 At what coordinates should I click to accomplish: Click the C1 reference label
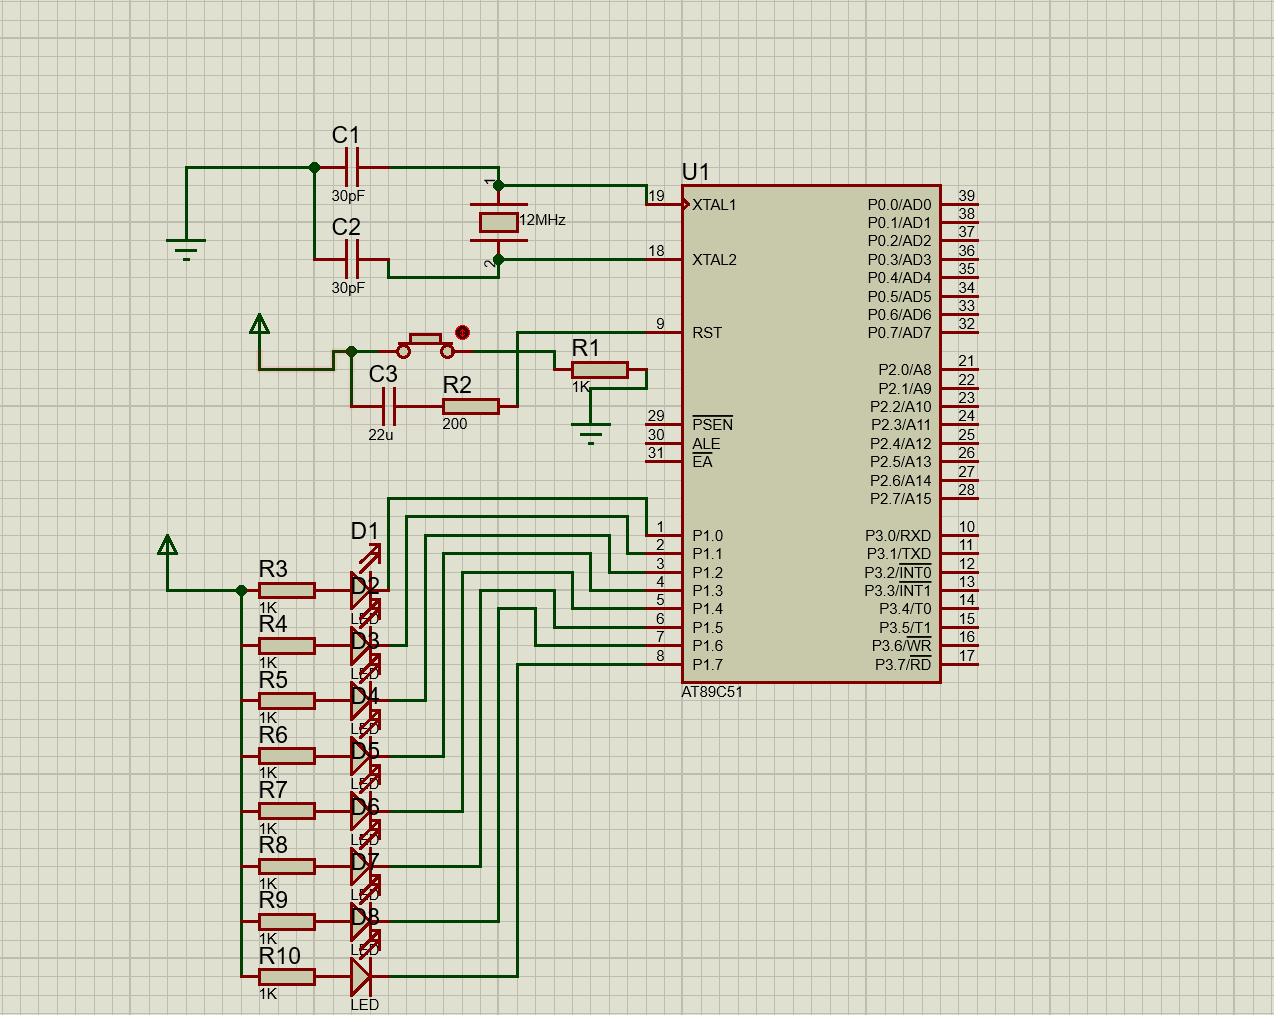[x=346, y=135]
